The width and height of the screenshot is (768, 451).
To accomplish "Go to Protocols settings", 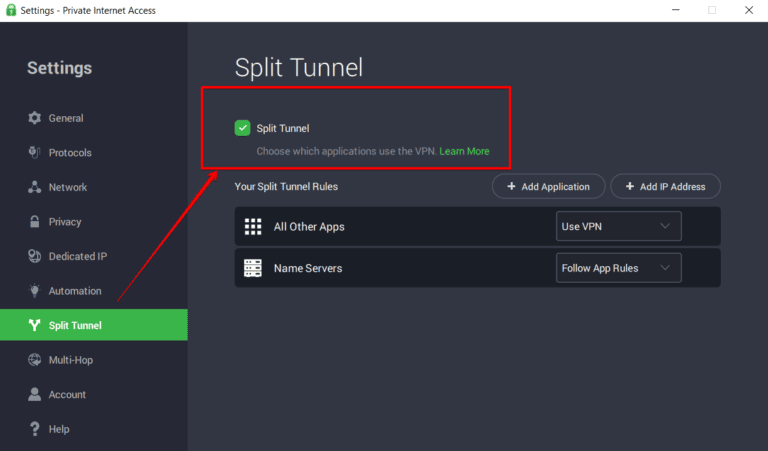I will coord(94,152).
